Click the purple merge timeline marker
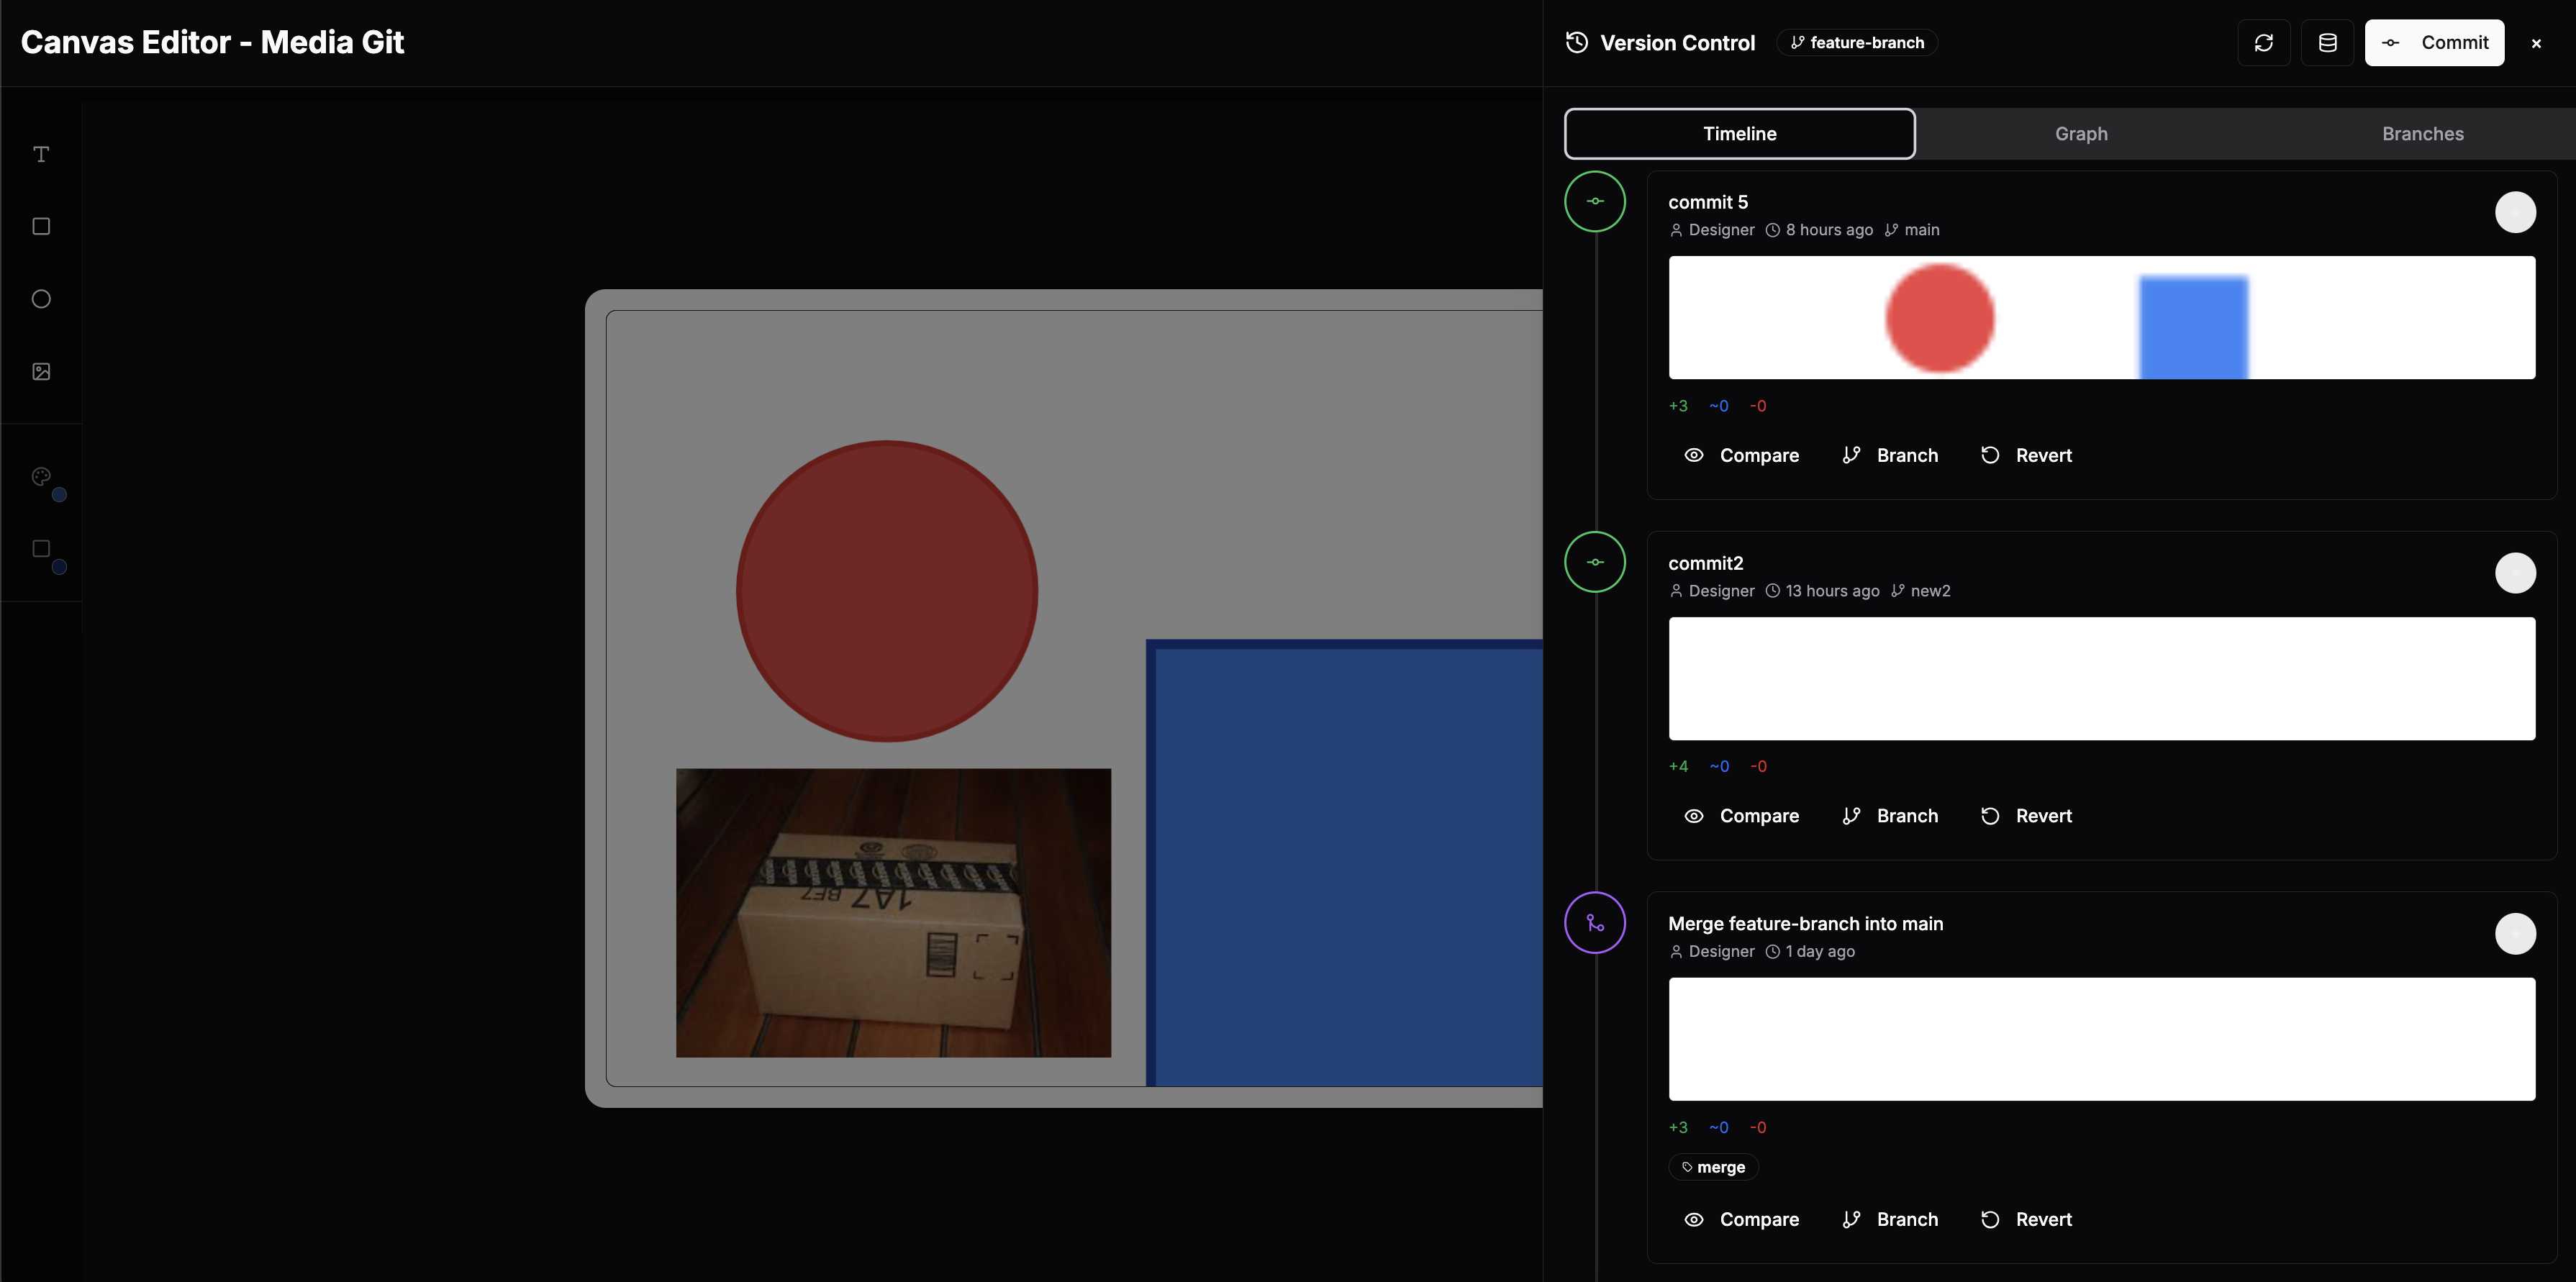Screen dimensions: 2576x1282 [1594, 923]
